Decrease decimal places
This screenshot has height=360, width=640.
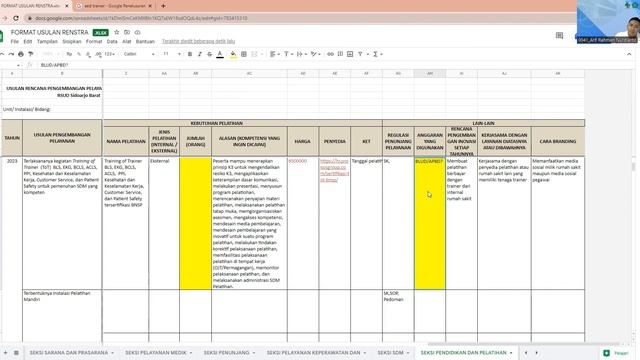coord(88,54)
